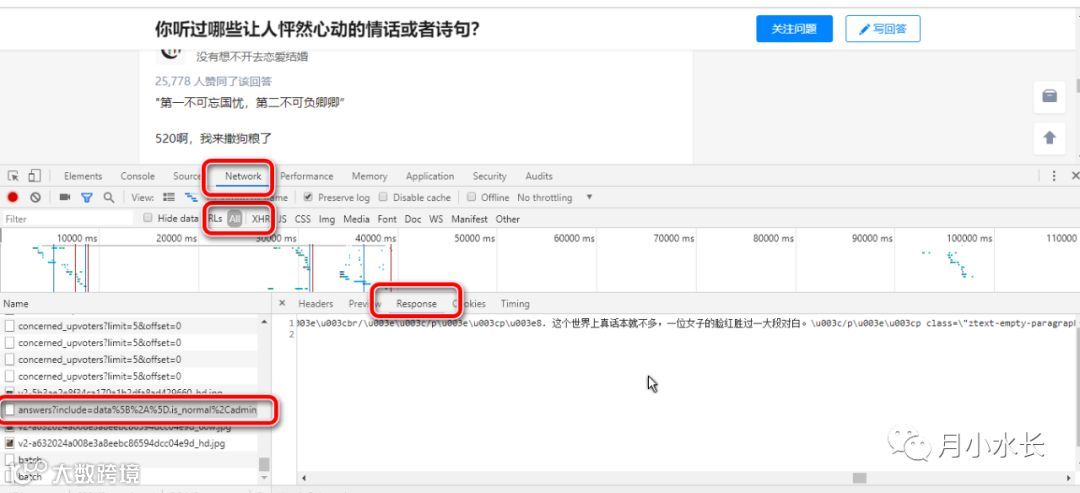Select the Audits tab
Screen dimensions: 1080x493
click(x=539, y=176)
